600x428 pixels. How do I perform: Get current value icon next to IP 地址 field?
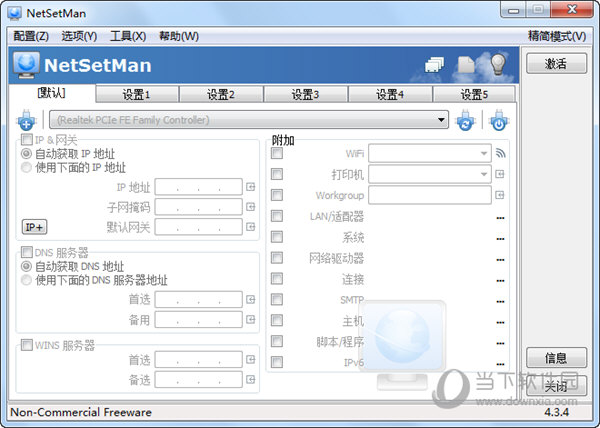tap(251, 187)
